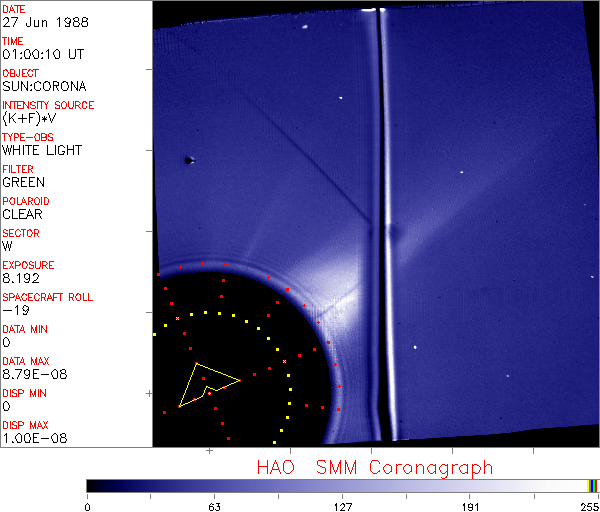Click the WHITE LIGHT observation type text
This screenshot has height=512, width=600.
click(x=42, y=150)
